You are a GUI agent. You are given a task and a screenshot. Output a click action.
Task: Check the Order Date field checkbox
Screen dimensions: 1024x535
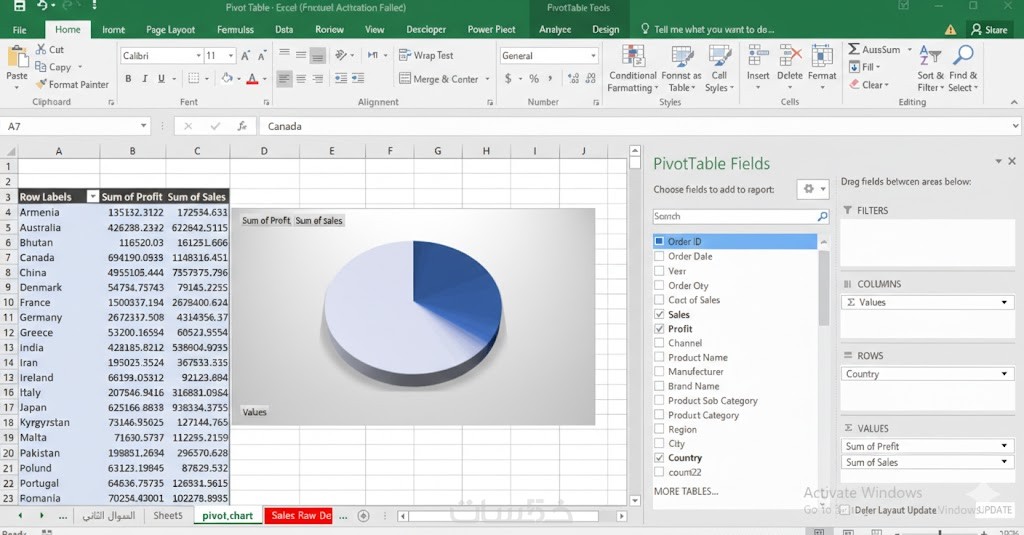(x=659, y=256)
